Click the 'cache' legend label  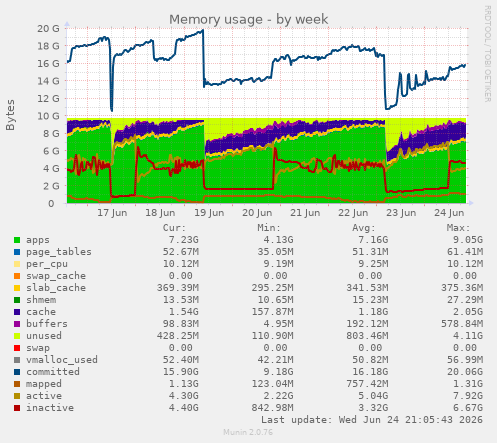(x=41, y=312)
